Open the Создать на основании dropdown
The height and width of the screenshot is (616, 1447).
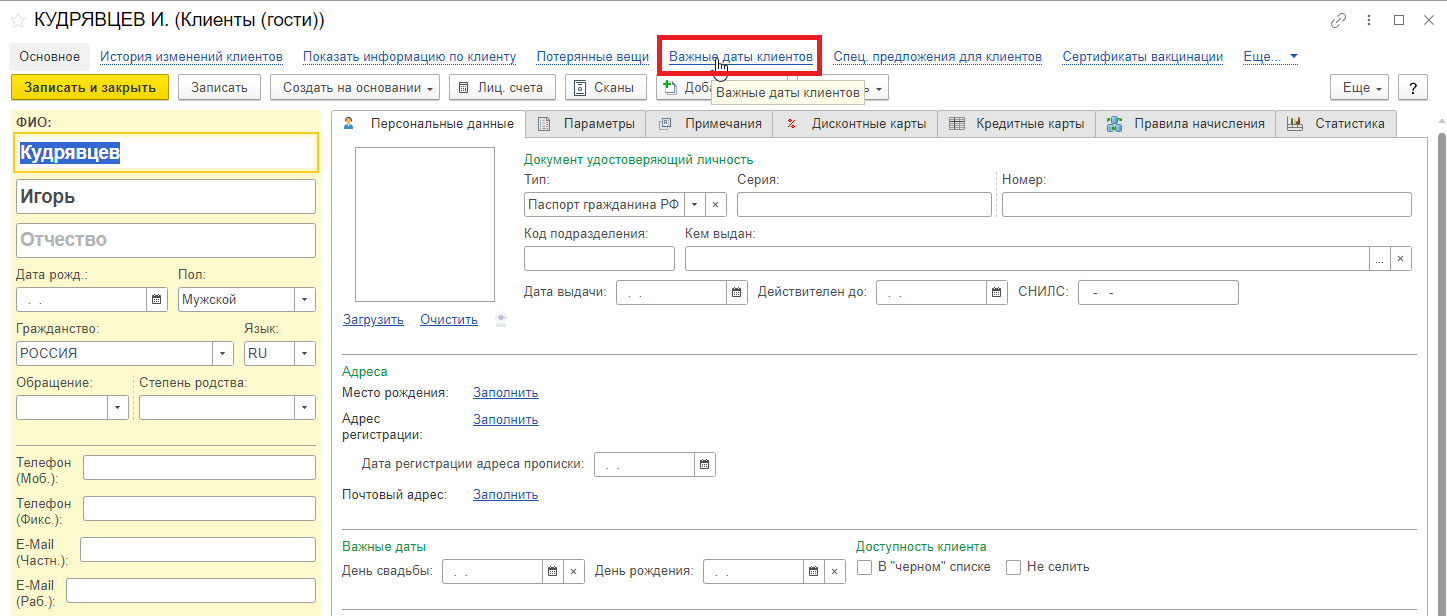355,88
